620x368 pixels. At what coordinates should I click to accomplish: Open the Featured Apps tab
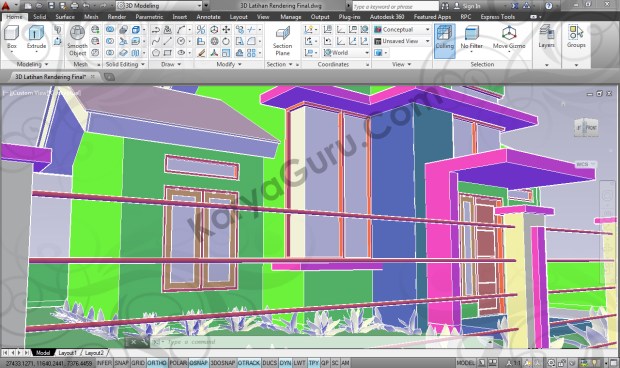click(432, 17)
